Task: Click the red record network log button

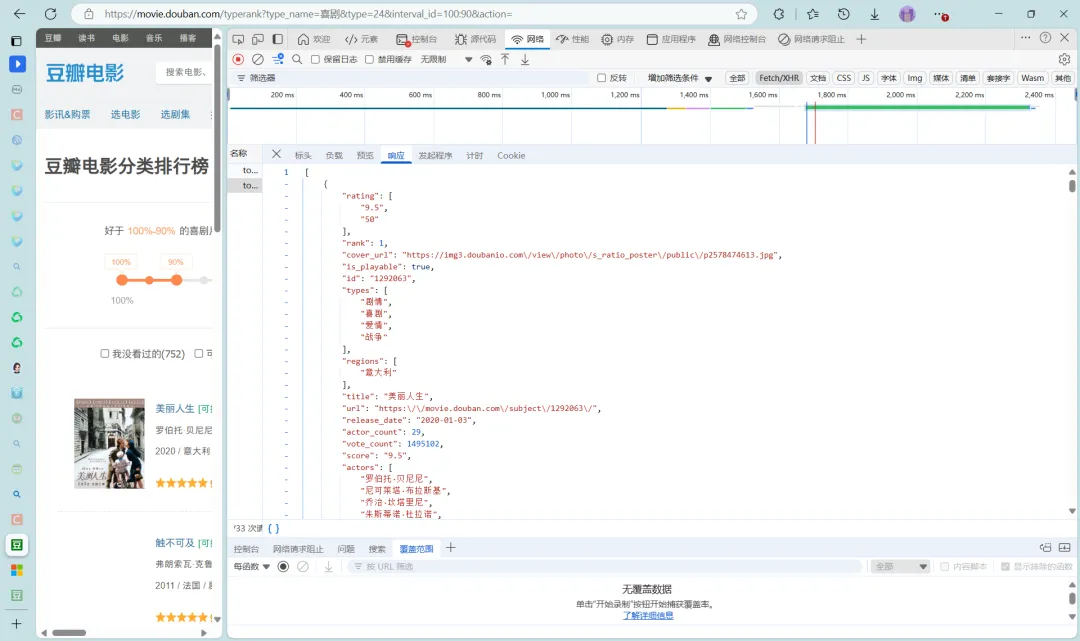Action: coord(238,59)
